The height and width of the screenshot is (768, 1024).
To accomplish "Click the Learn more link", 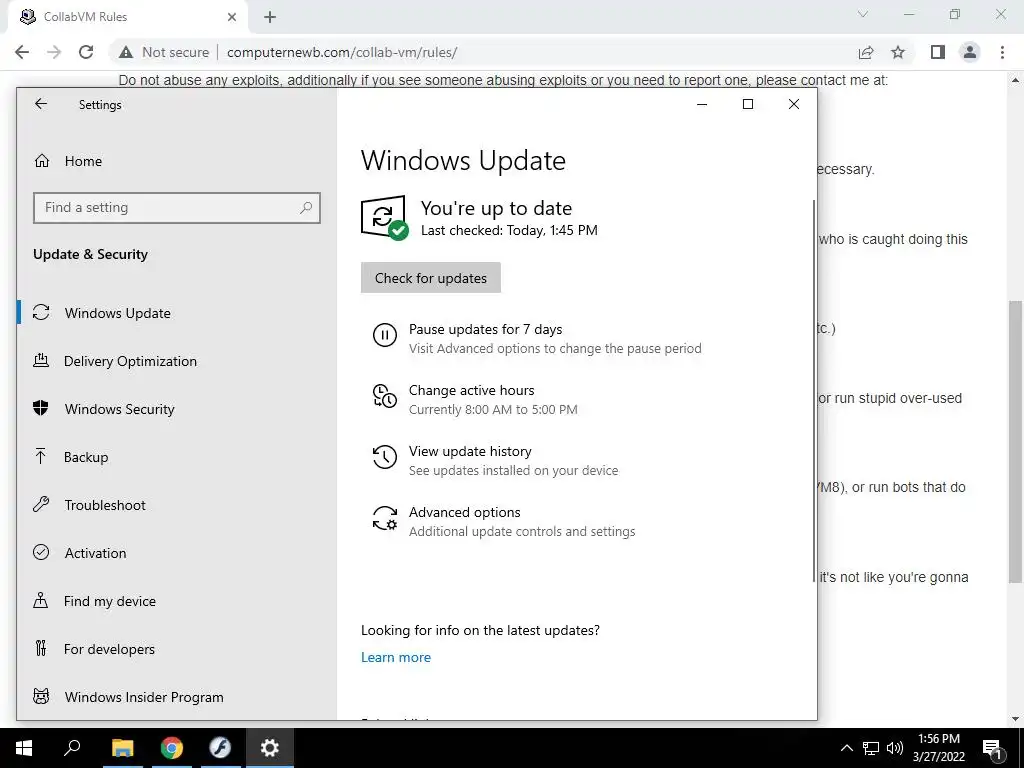I will click(x=396, y=657).
